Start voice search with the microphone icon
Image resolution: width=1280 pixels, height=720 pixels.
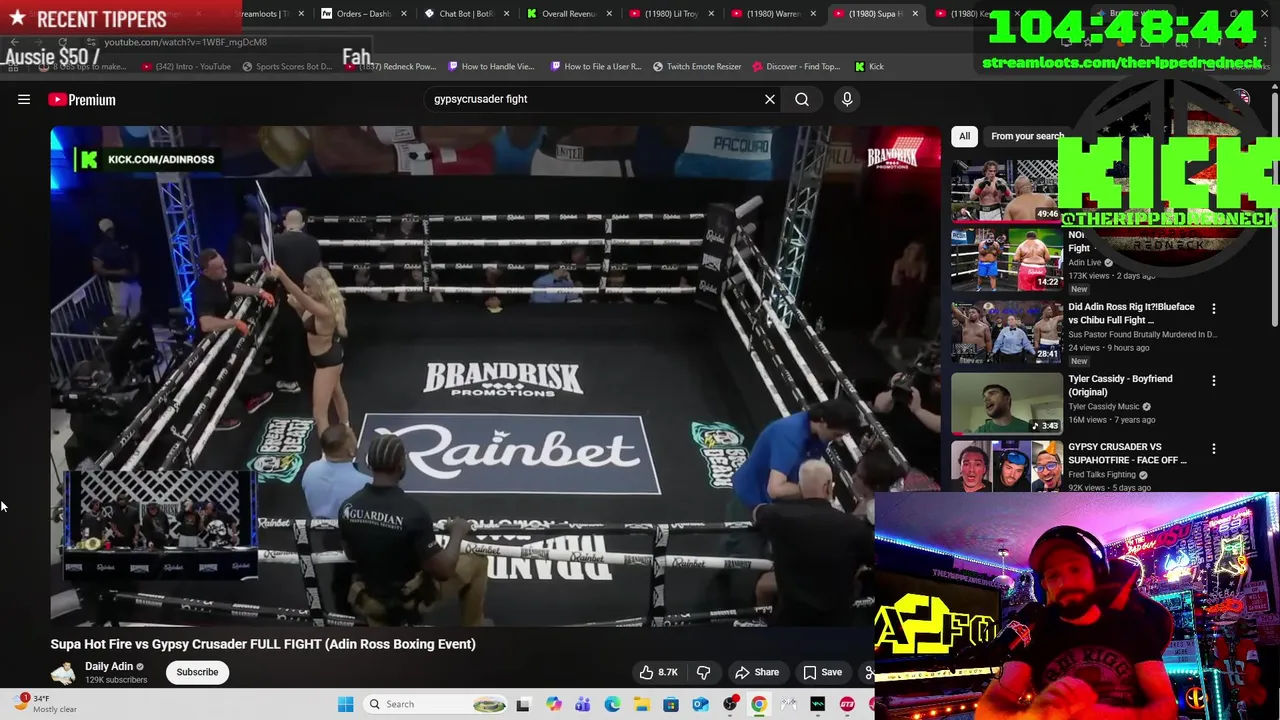pos(847,99)
